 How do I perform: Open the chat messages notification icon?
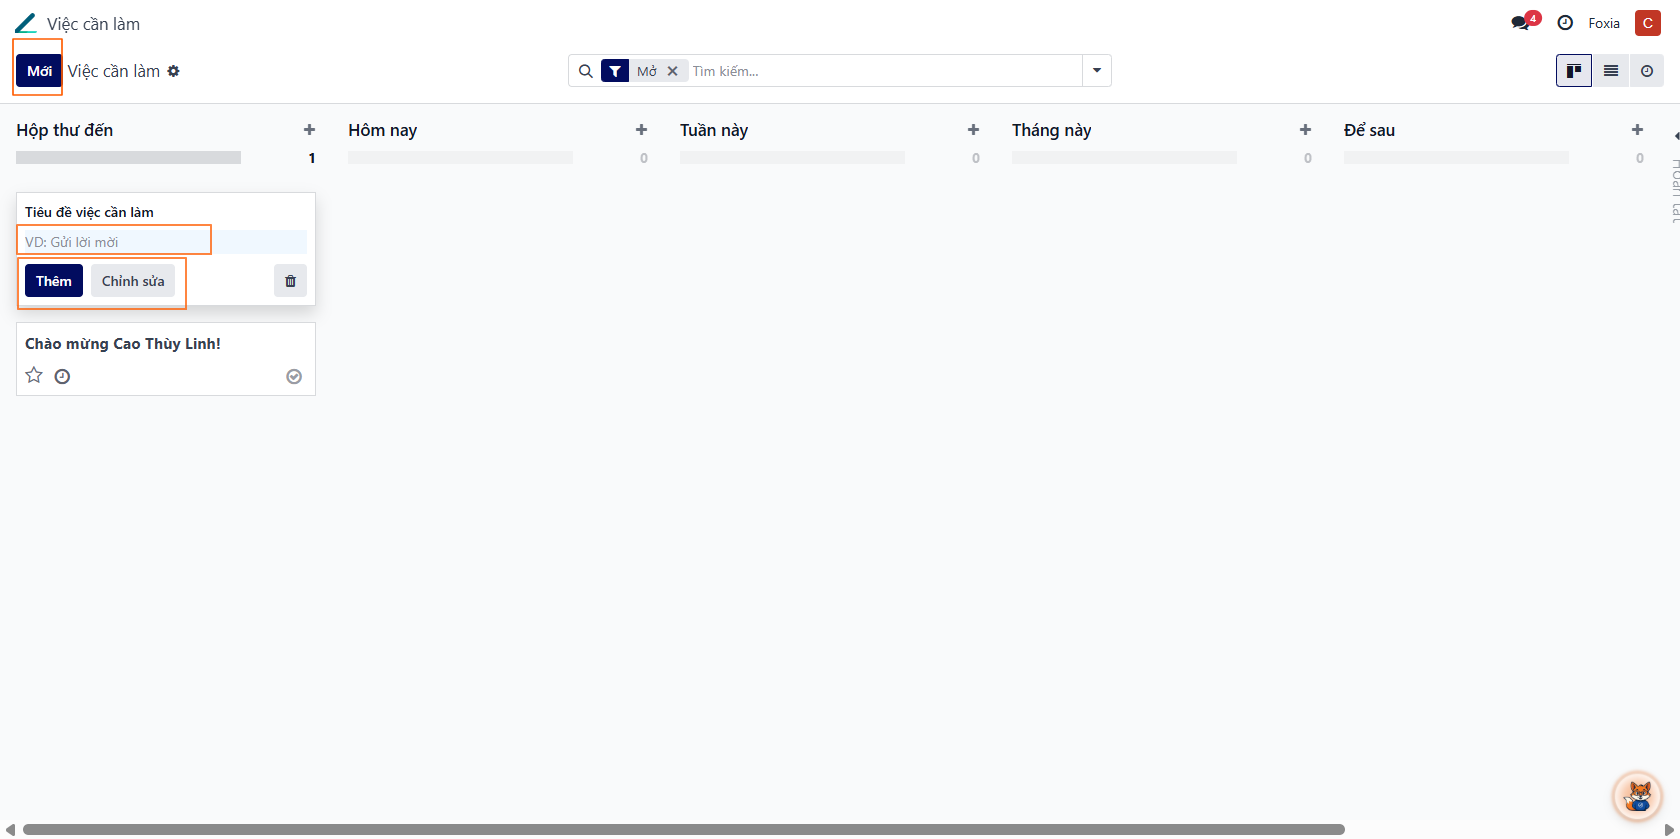coord(1523,23)
